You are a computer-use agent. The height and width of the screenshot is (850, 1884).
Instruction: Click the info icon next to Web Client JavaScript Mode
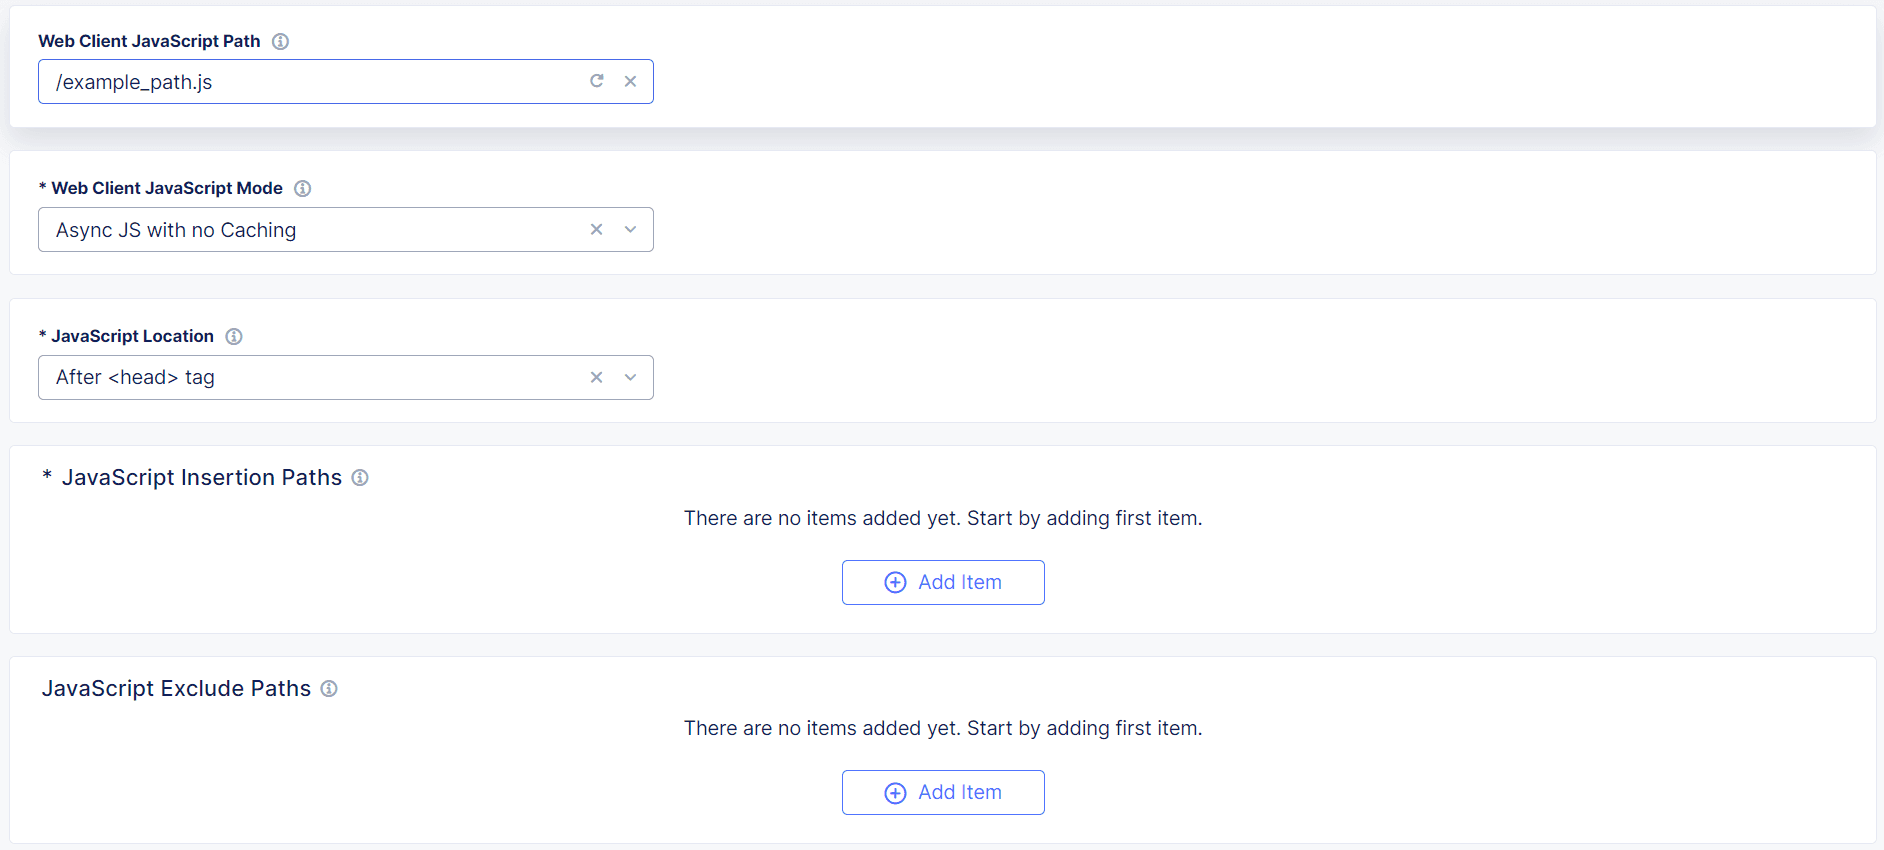(x=302, y=188)
